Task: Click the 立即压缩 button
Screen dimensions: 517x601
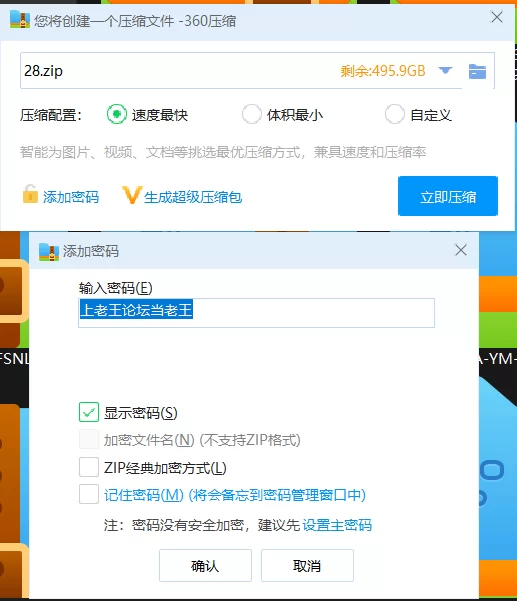Action: [x=448, y=196]
